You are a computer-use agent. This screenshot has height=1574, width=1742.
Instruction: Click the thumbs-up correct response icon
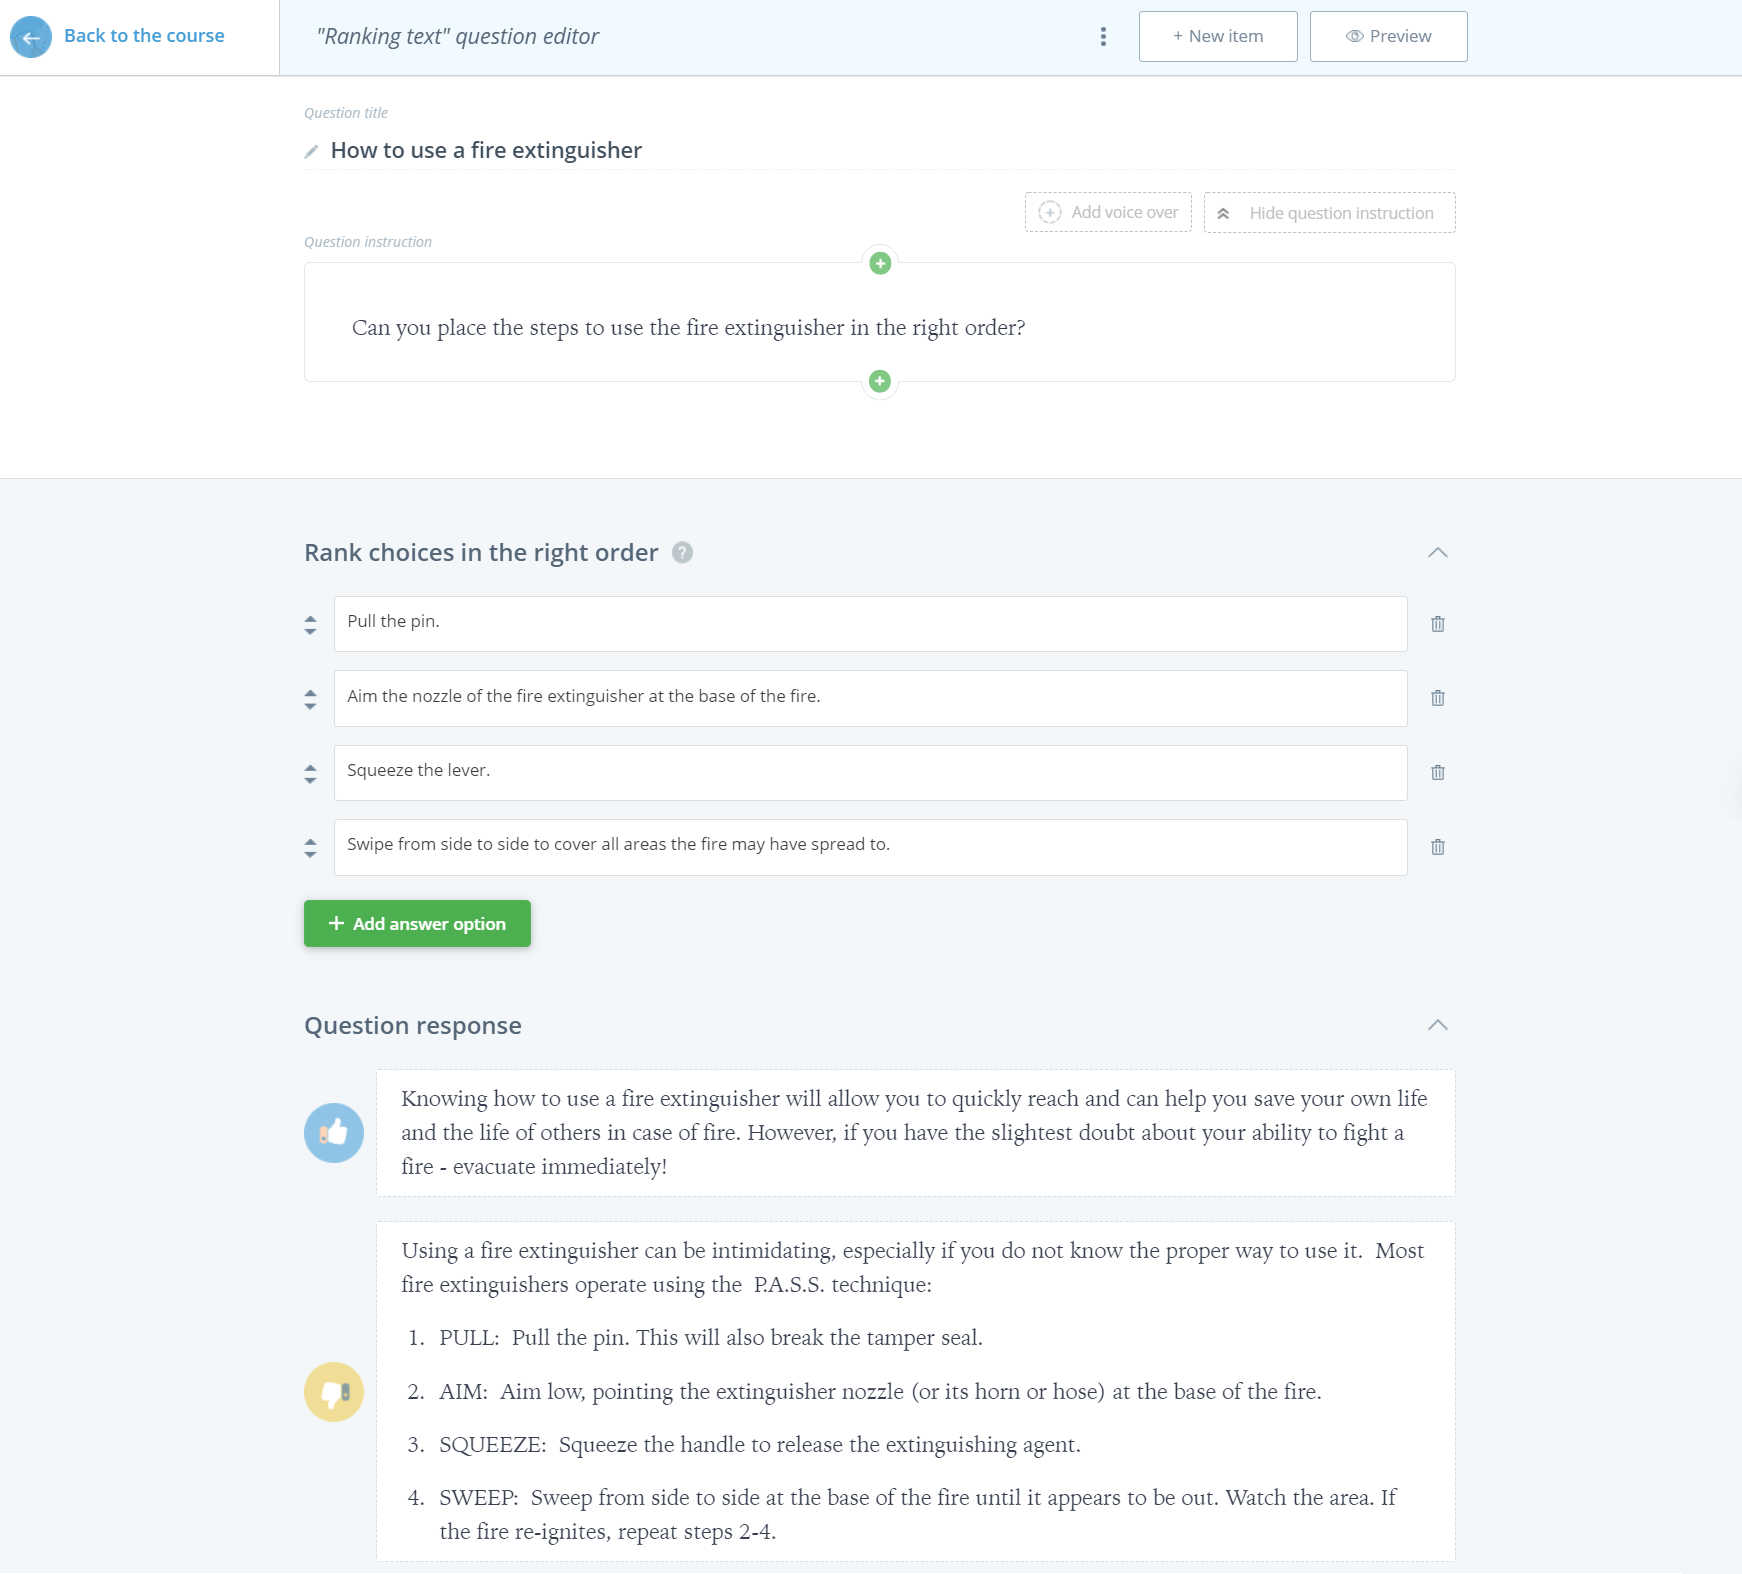[x=334, y=1133]
